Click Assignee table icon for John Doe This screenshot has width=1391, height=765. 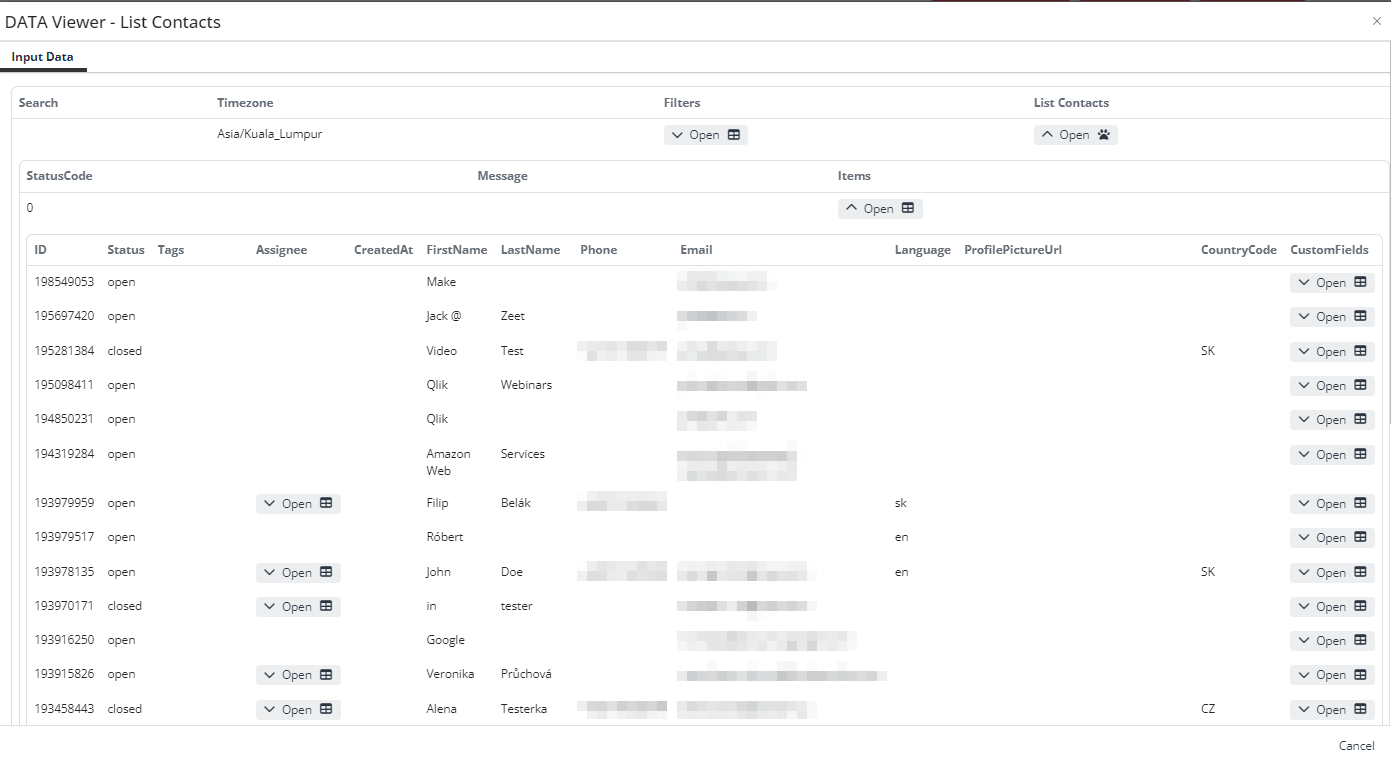(326, 573)
